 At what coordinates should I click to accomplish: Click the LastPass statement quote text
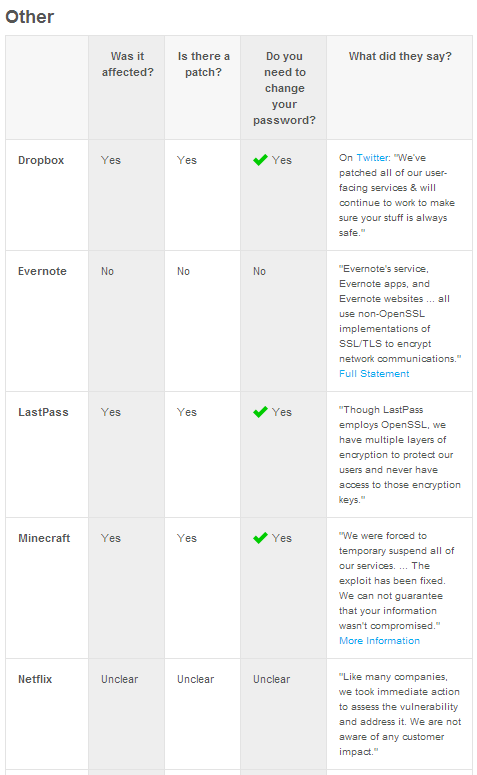click(400, 455)
